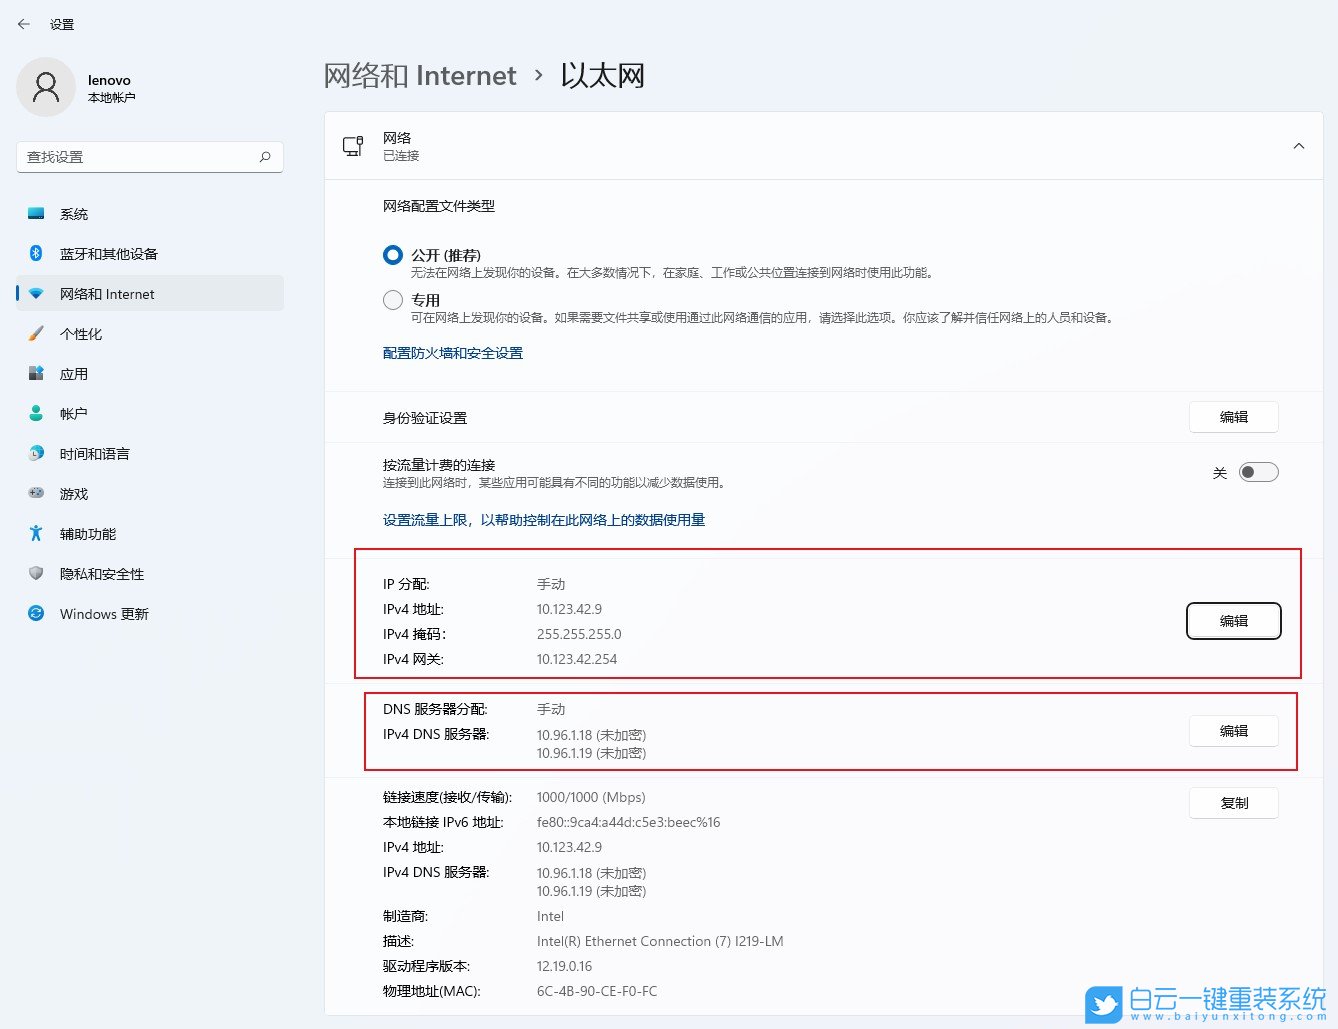Open 配置防火墙和安全设置 link
This screenshot has height=1029, width=1338.
(452, 352)
